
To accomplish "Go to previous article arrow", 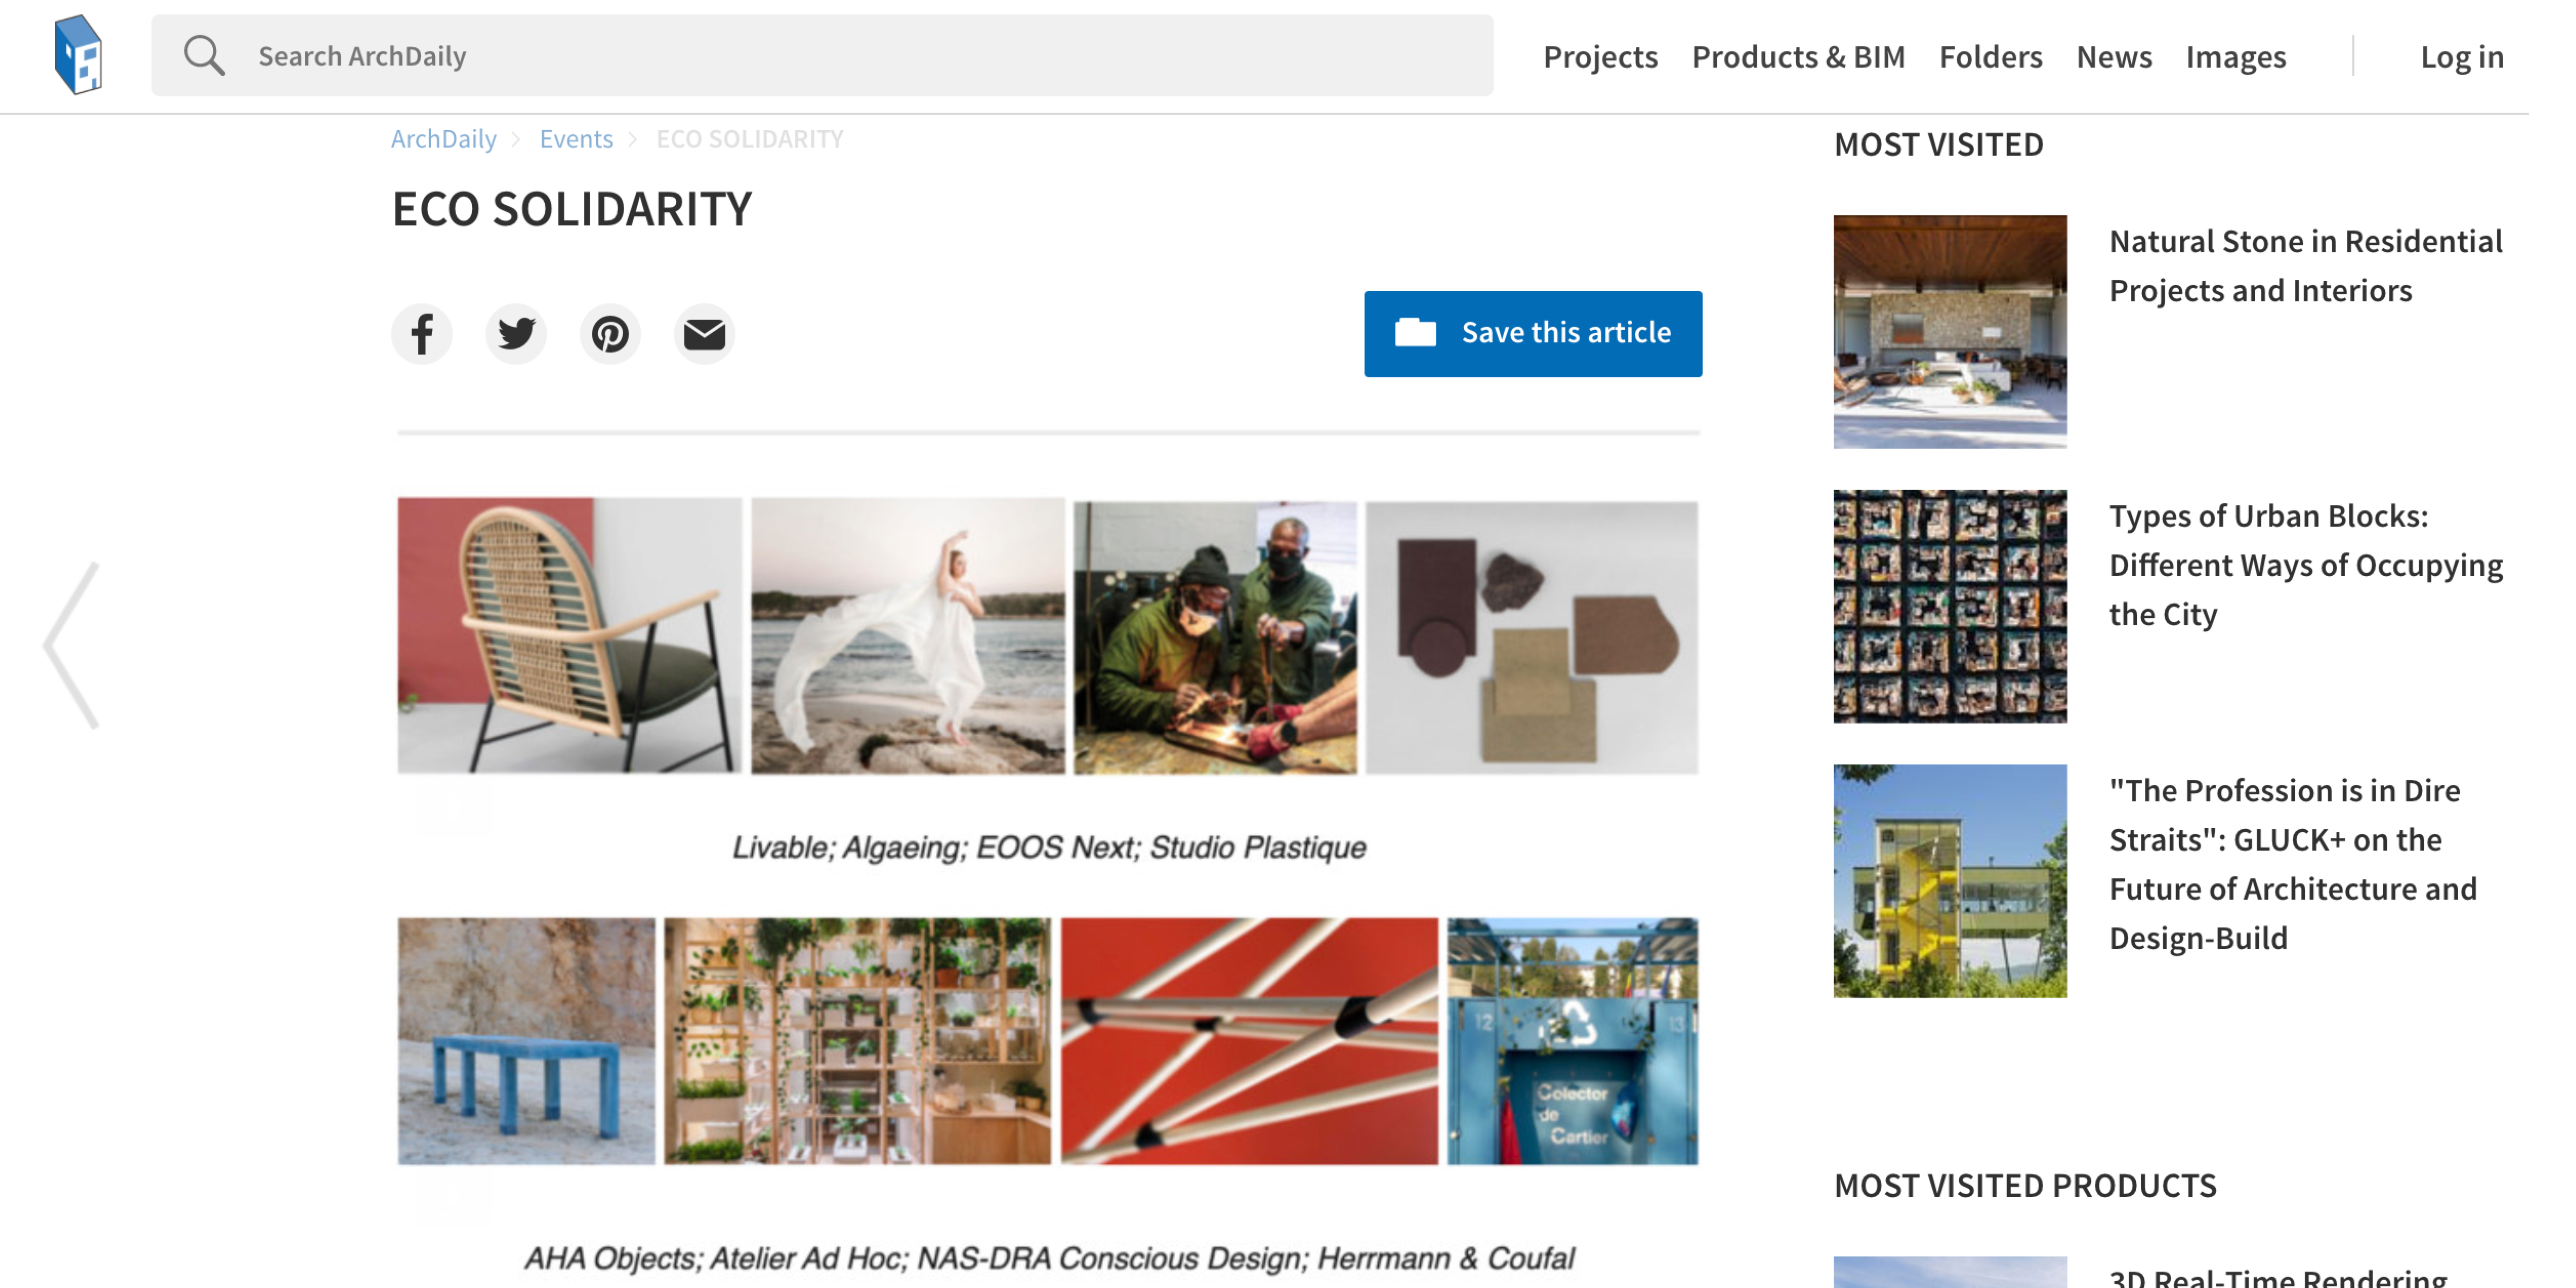I will [x=71, y=645].
